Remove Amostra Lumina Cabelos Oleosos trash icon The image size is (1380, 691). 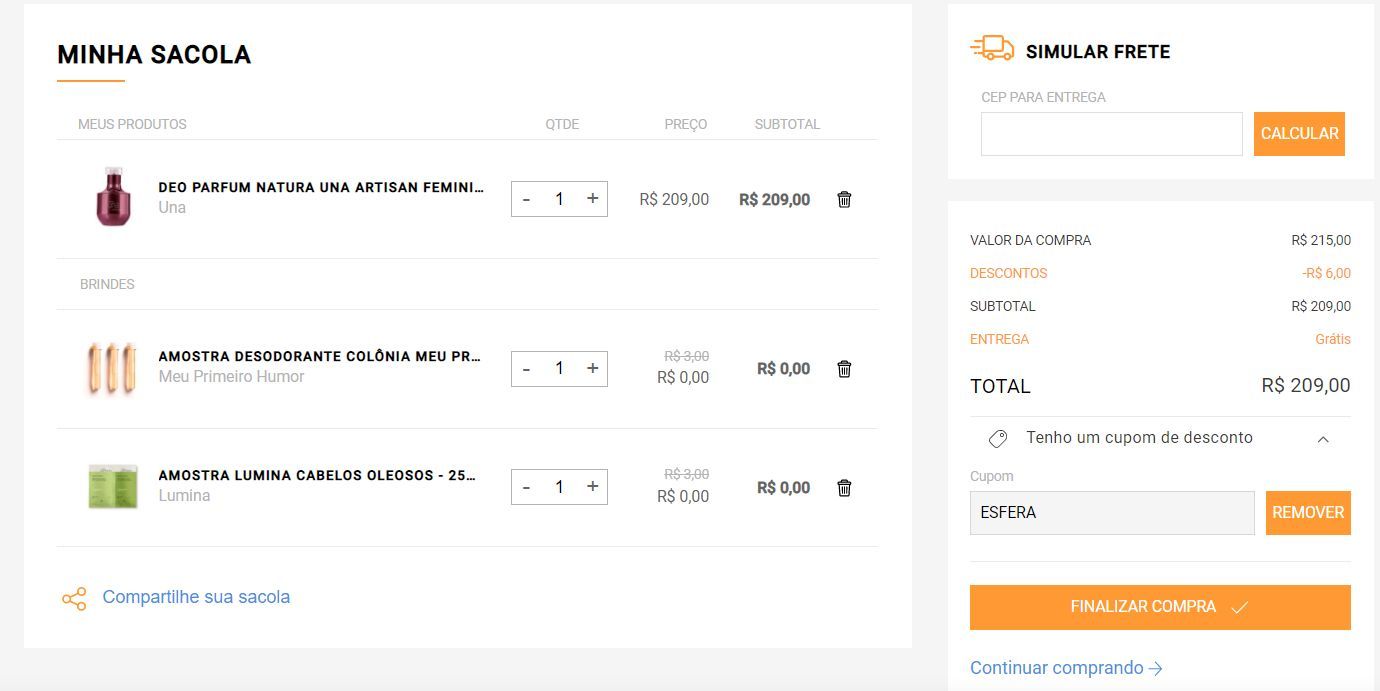844,488
